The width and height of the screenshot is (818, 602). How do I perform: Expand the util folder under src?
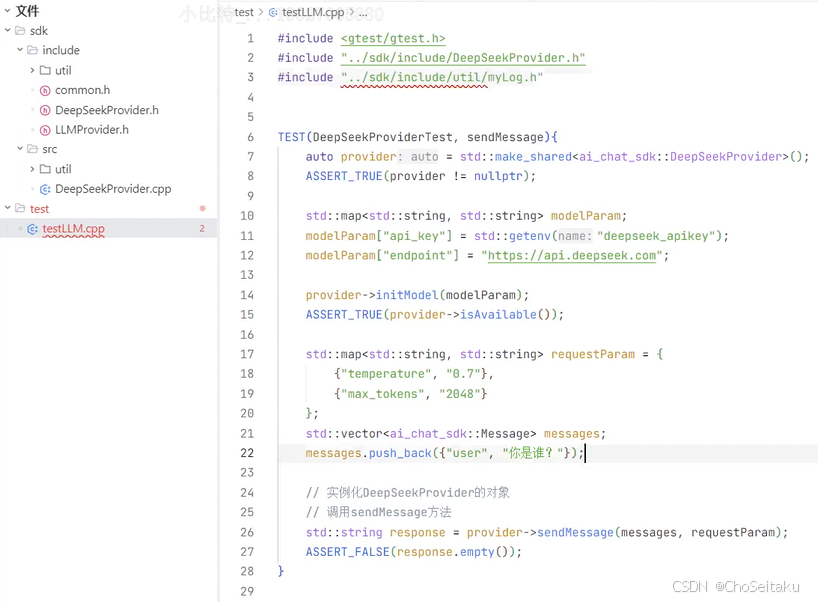pyautogui.click(x=32, y=168)
